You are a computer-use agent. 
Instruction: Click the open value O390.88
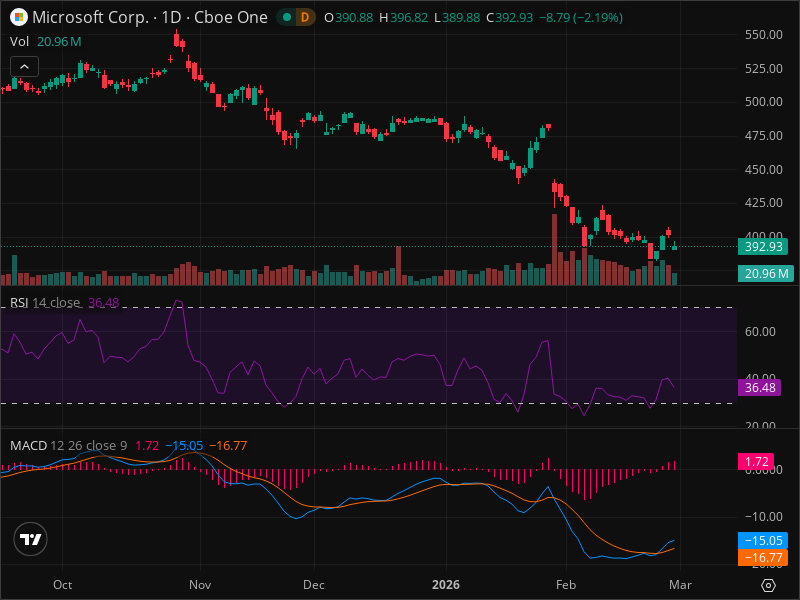[349, 17]
